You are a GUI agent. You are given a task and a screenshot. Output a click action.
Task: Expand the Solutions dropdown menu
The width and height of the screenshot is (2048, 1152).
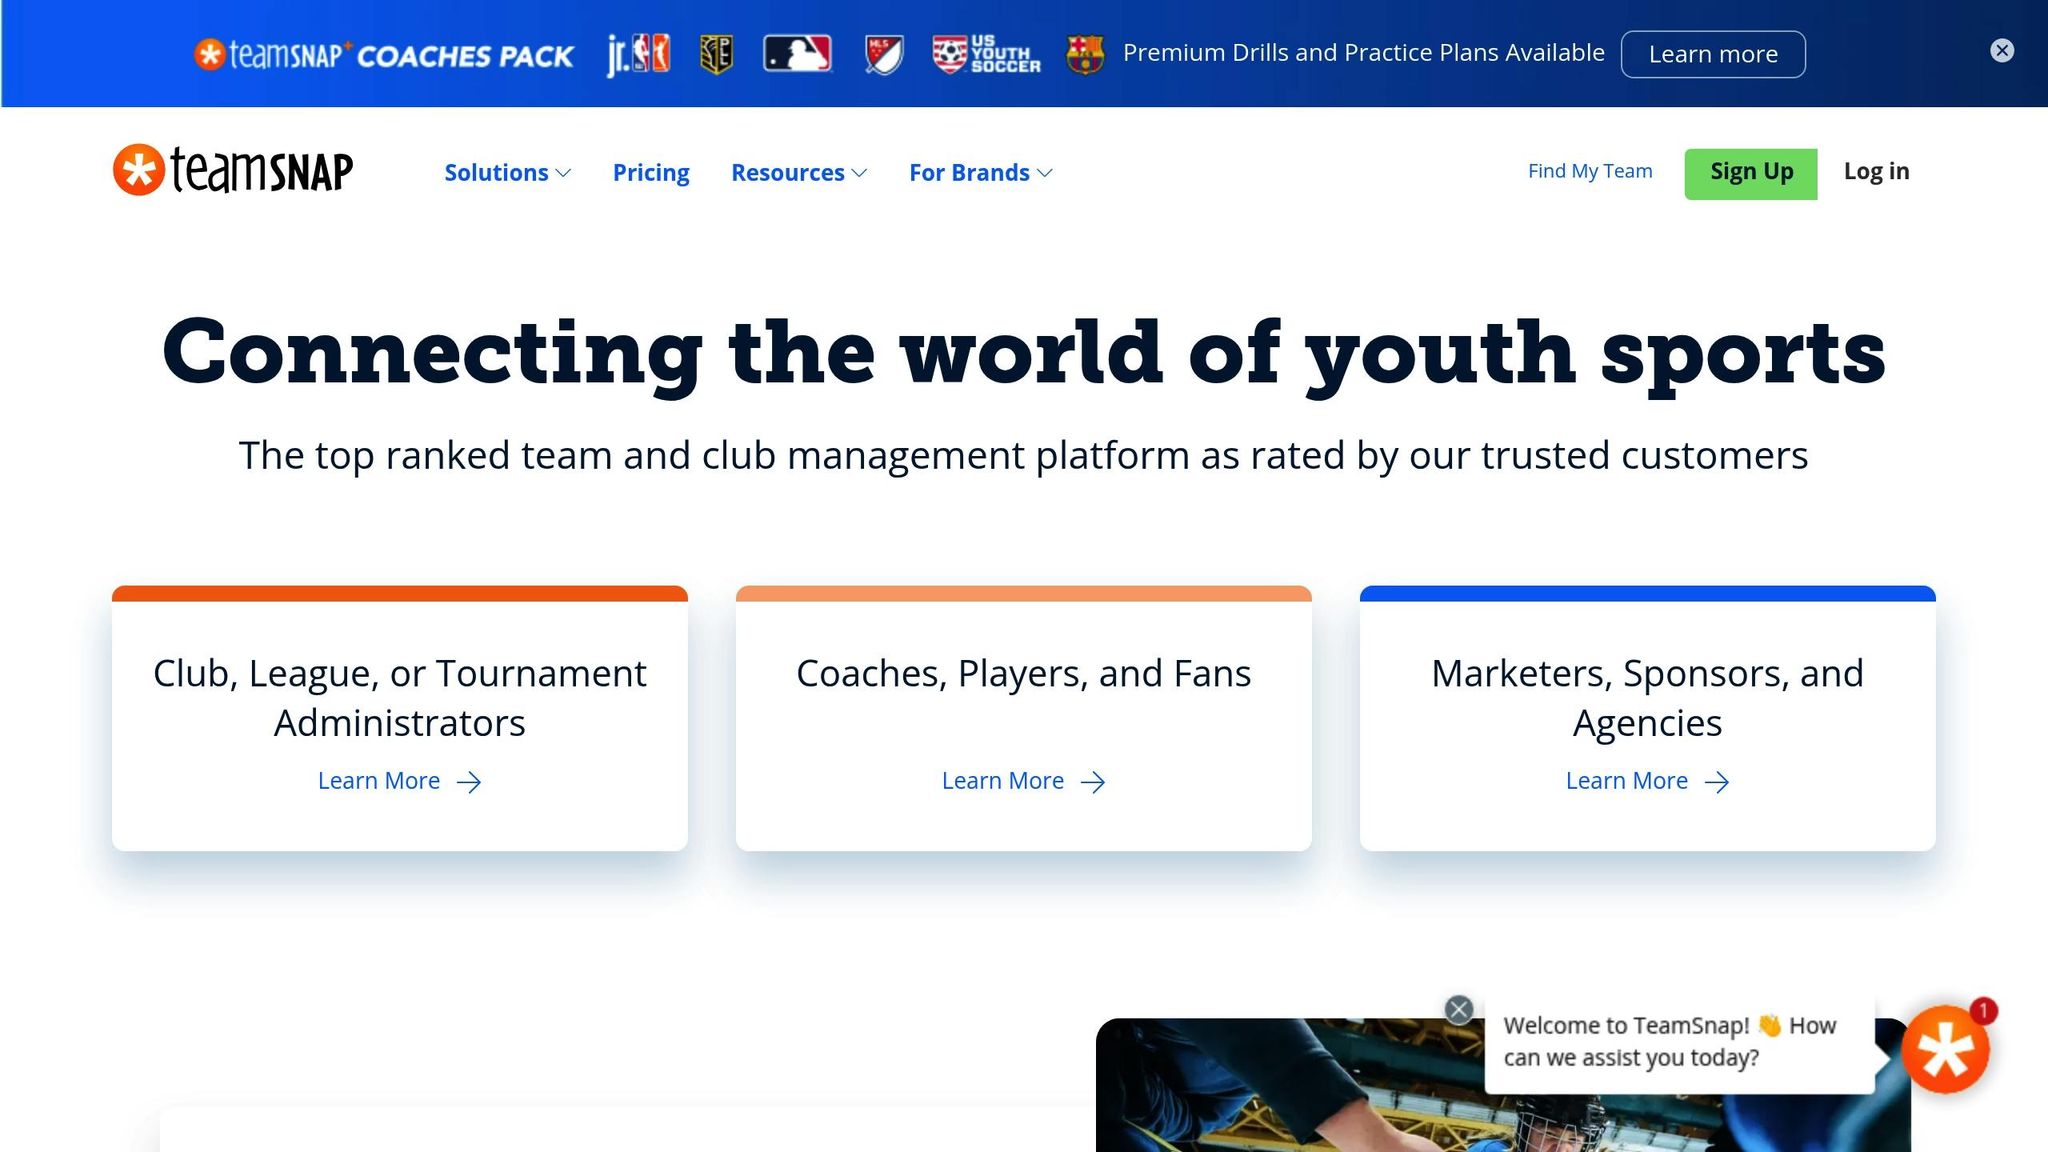(x=508, y=173)
